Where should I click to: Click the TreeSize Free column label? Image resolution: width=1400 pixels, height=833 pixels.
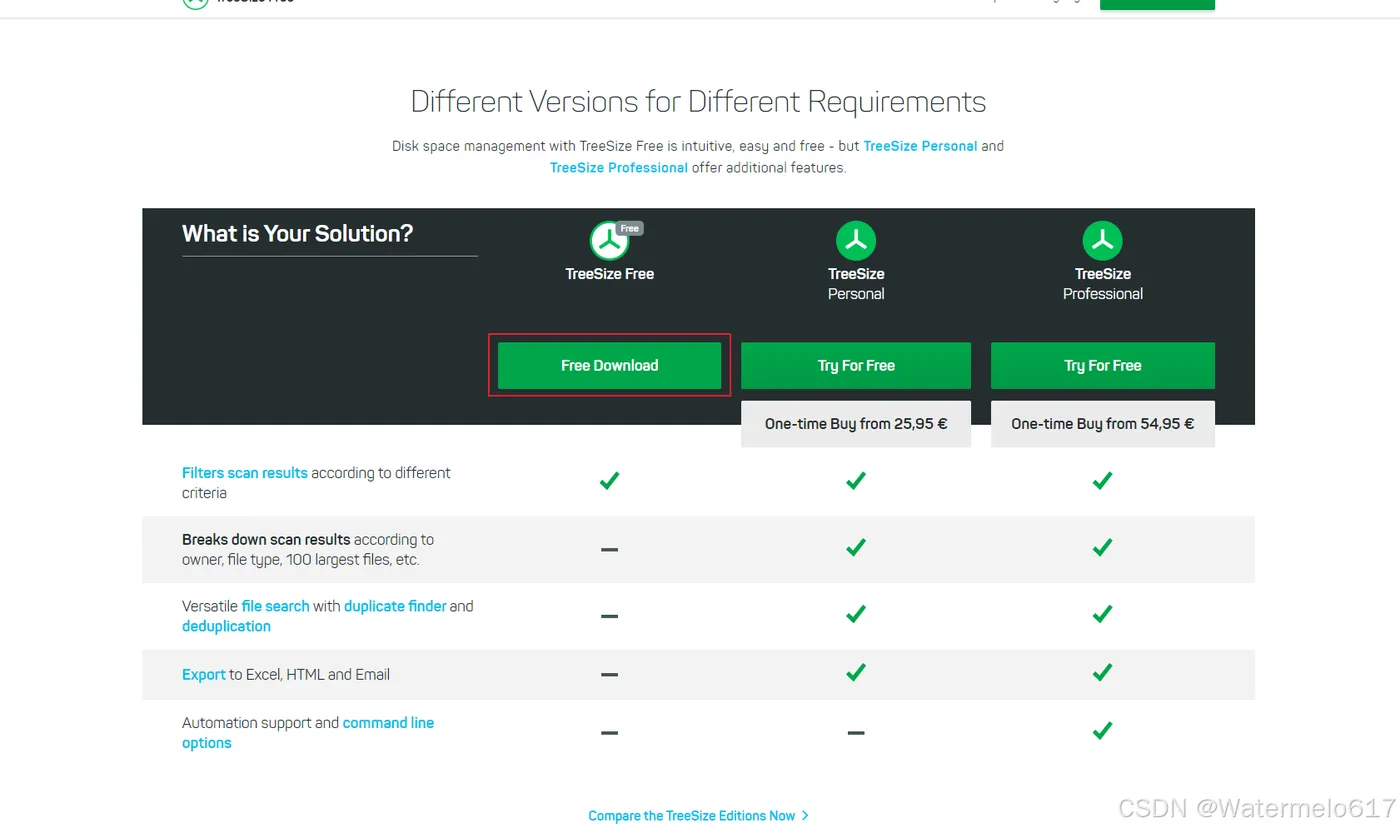click(x=609, y=274)
